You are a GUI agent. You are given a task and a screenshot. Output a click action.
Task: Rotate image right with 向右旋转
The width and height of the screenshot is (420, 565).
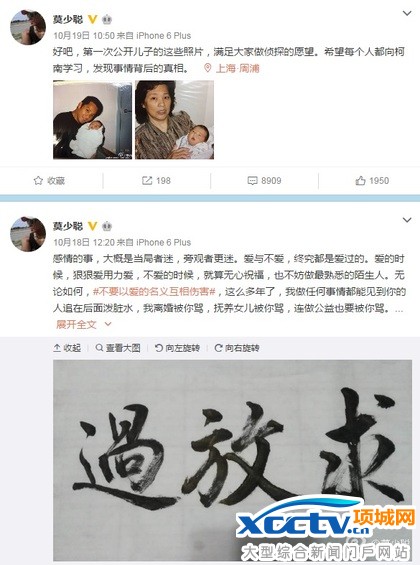click(x=237, y=348)
